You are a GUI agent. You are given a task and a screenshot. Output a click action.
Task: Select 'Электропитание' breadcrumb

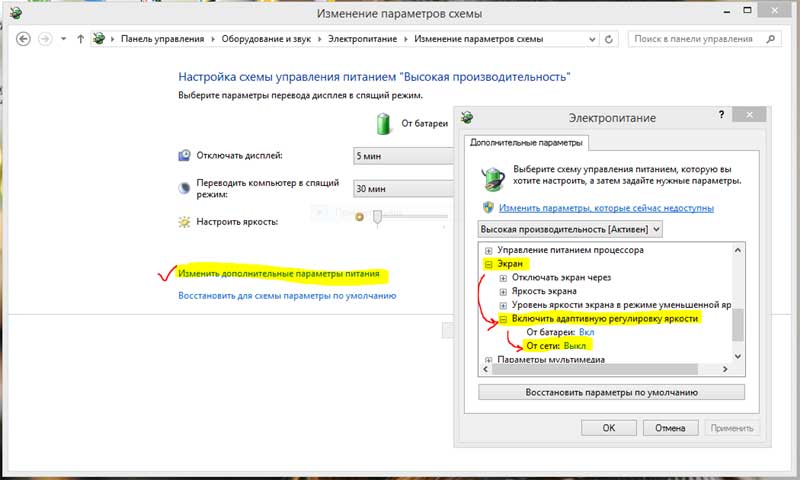[362, 39]
